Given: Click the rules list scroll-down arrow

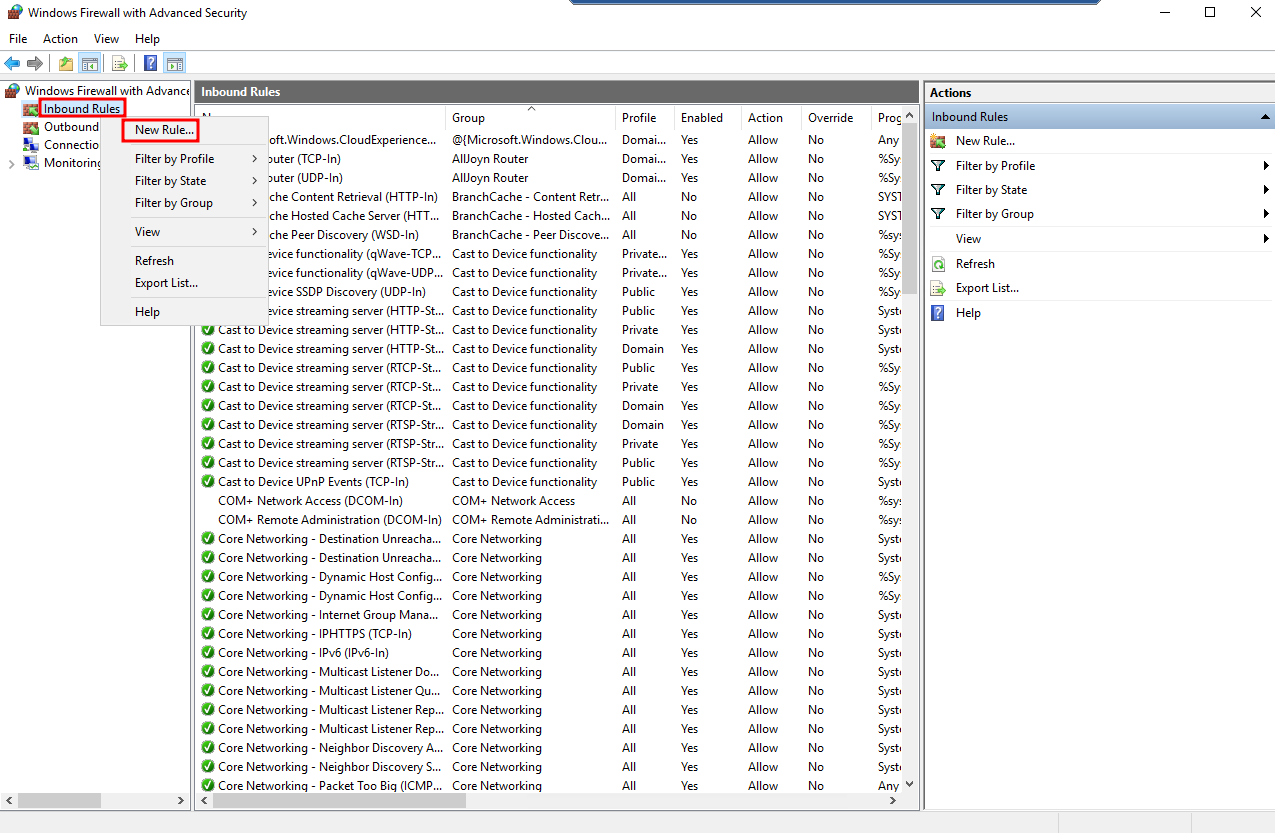Looking at the screenshot, I should point(910,785).
